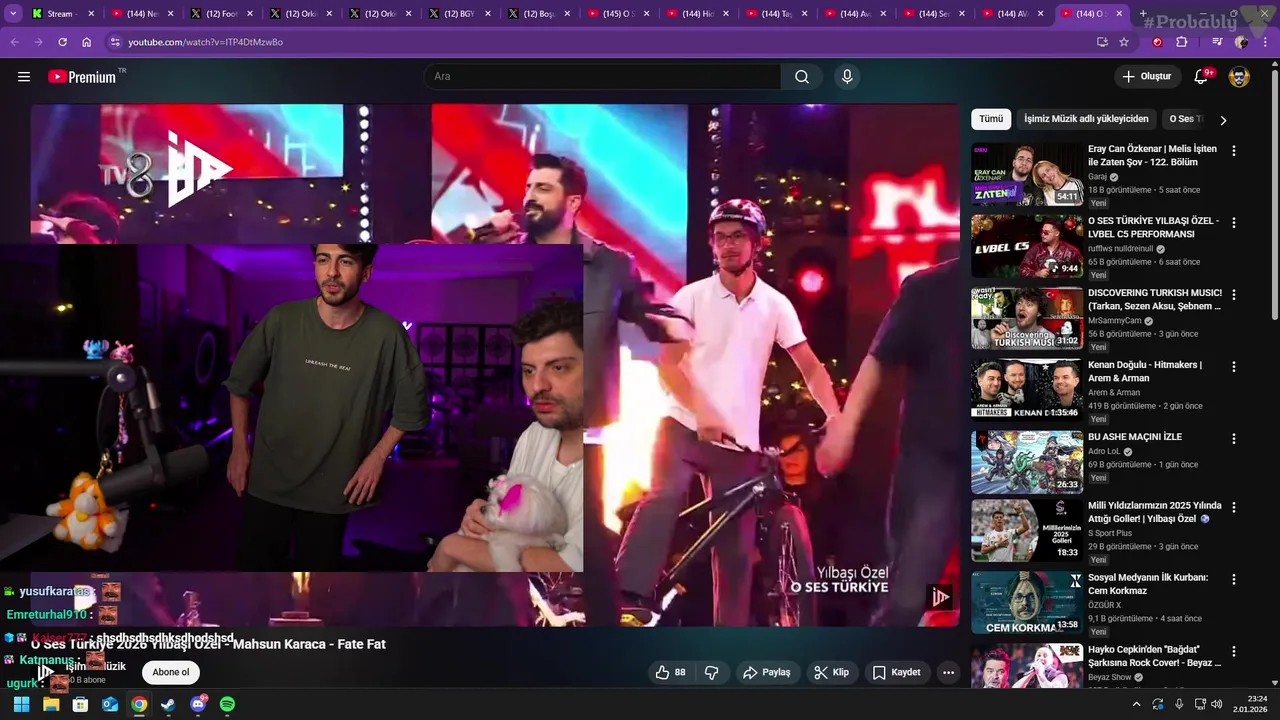Open options for Milli Yıldızlarımızın goals video
The height and width of the screenshot is (720, 1280).
[1233, 507]
